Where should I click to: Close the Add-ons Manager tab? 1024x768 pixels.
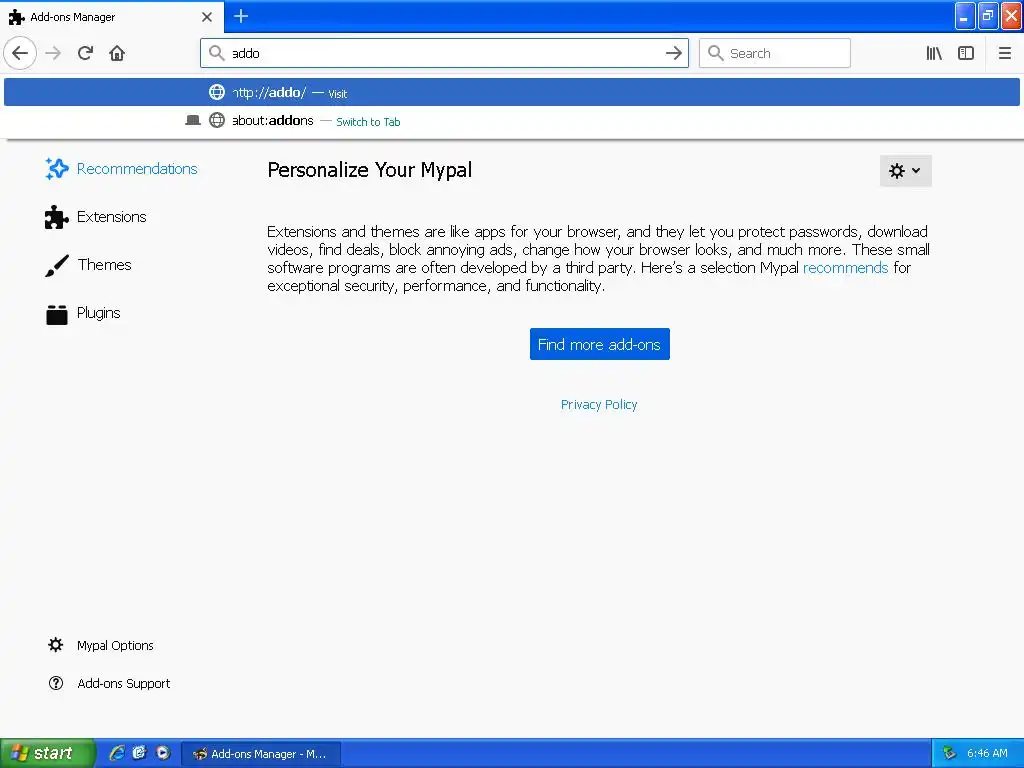click(207, 17)
